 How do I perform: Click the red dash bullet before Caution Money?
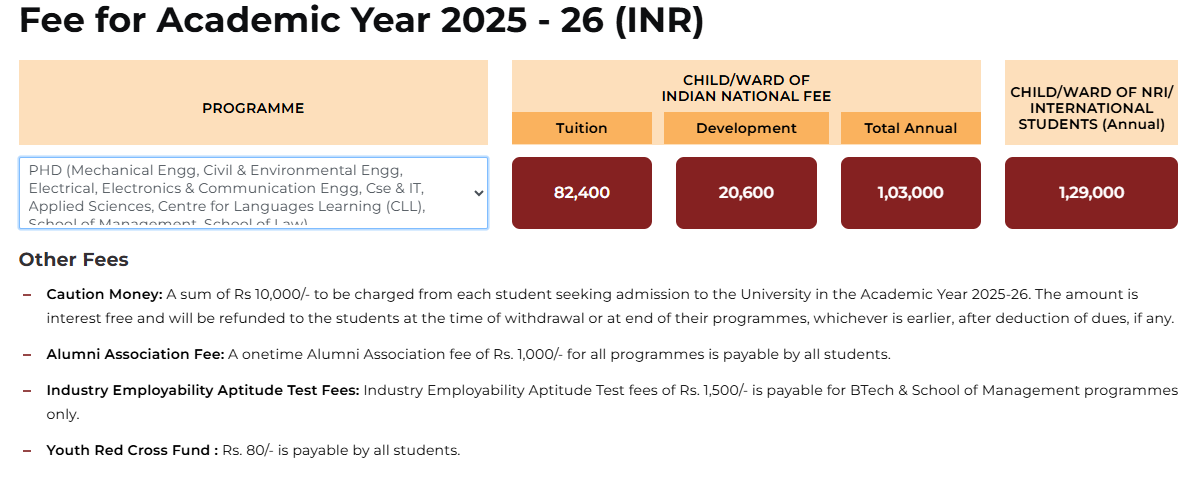click(28, 295)
